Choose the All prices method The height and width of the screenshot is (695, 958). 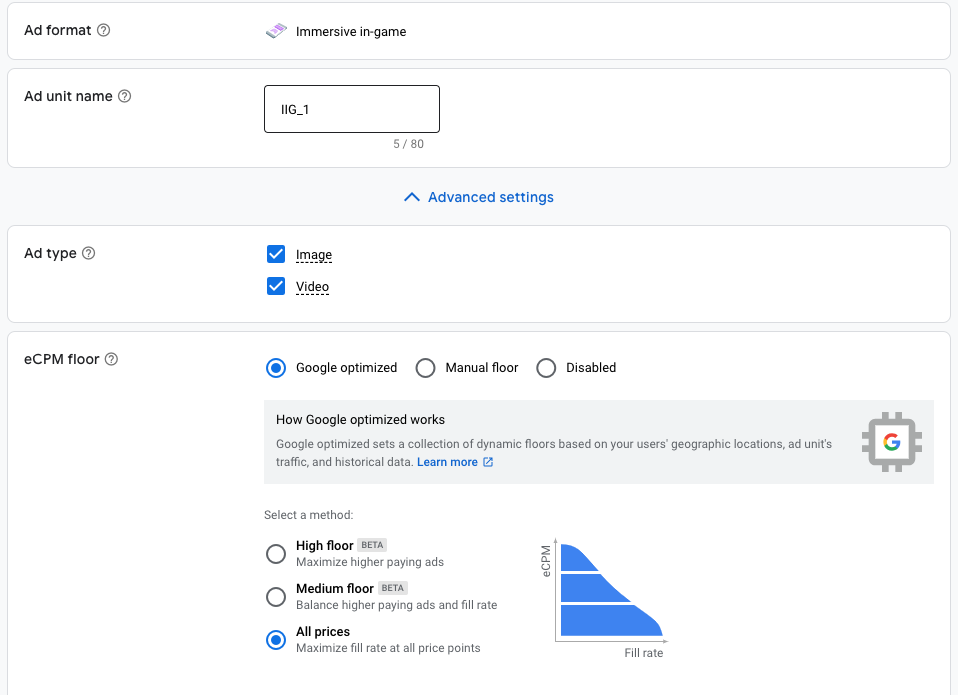click(276, 640)
